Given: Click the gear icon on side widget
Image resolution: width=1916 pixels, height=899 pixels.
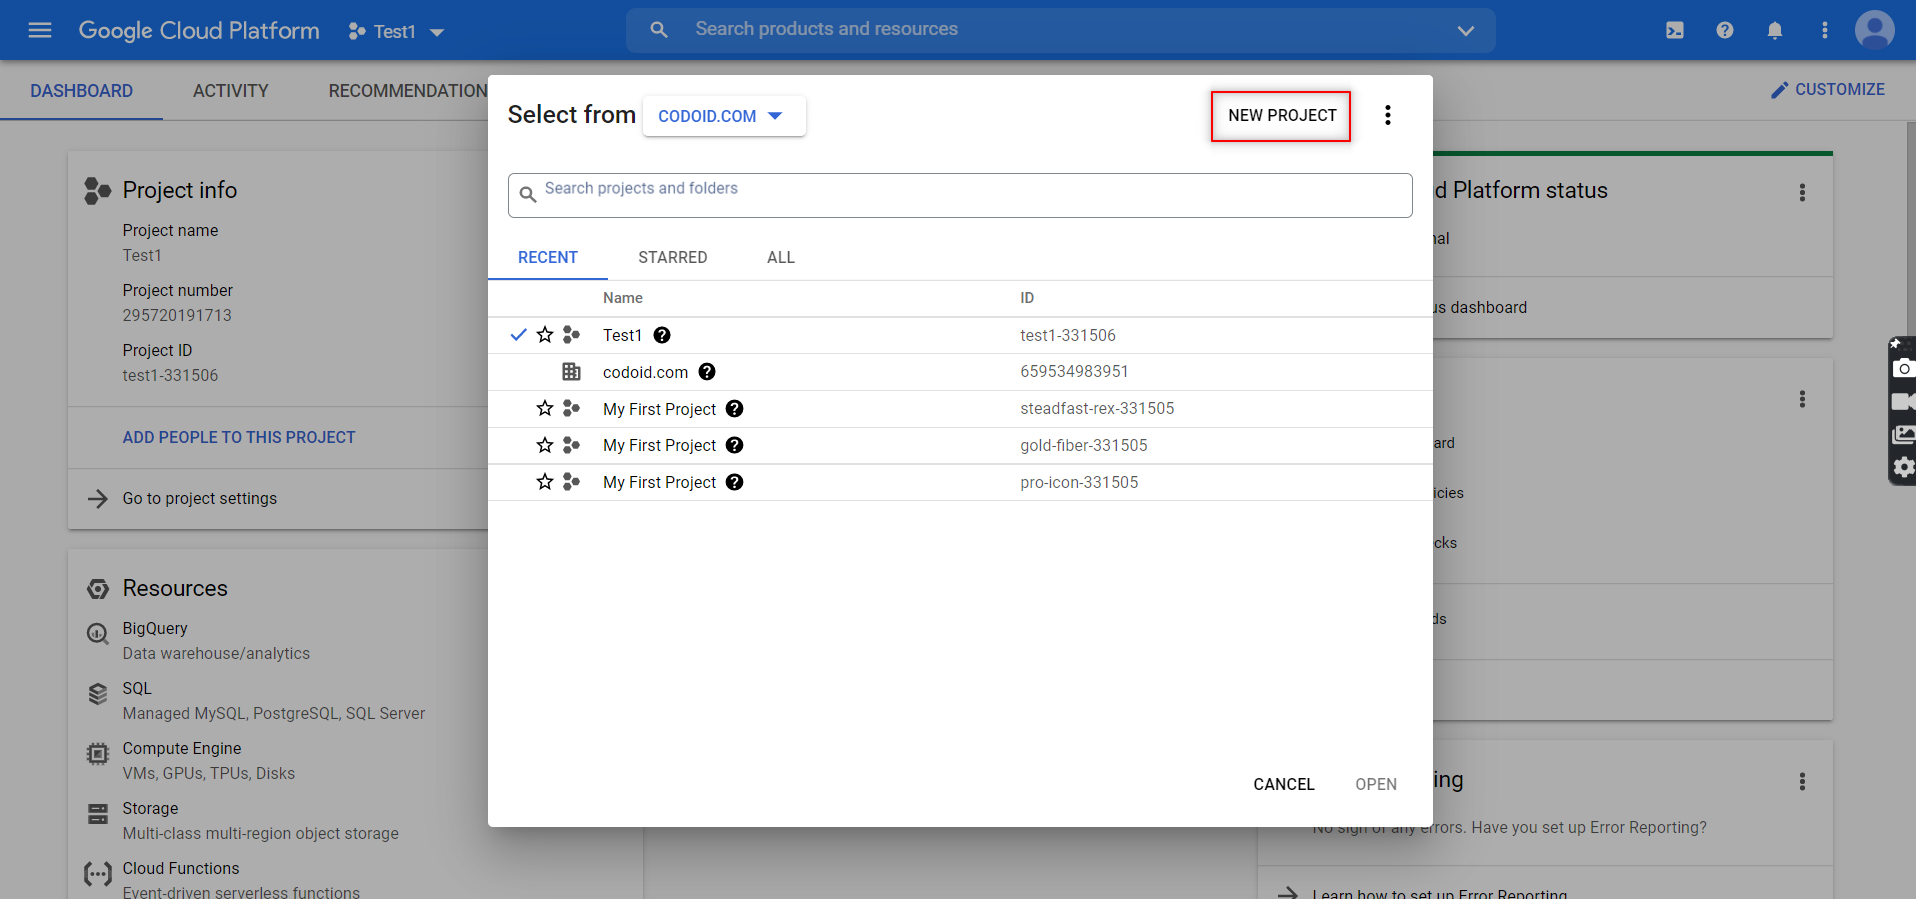Looking at the screenshot, I should [1903, 467].
